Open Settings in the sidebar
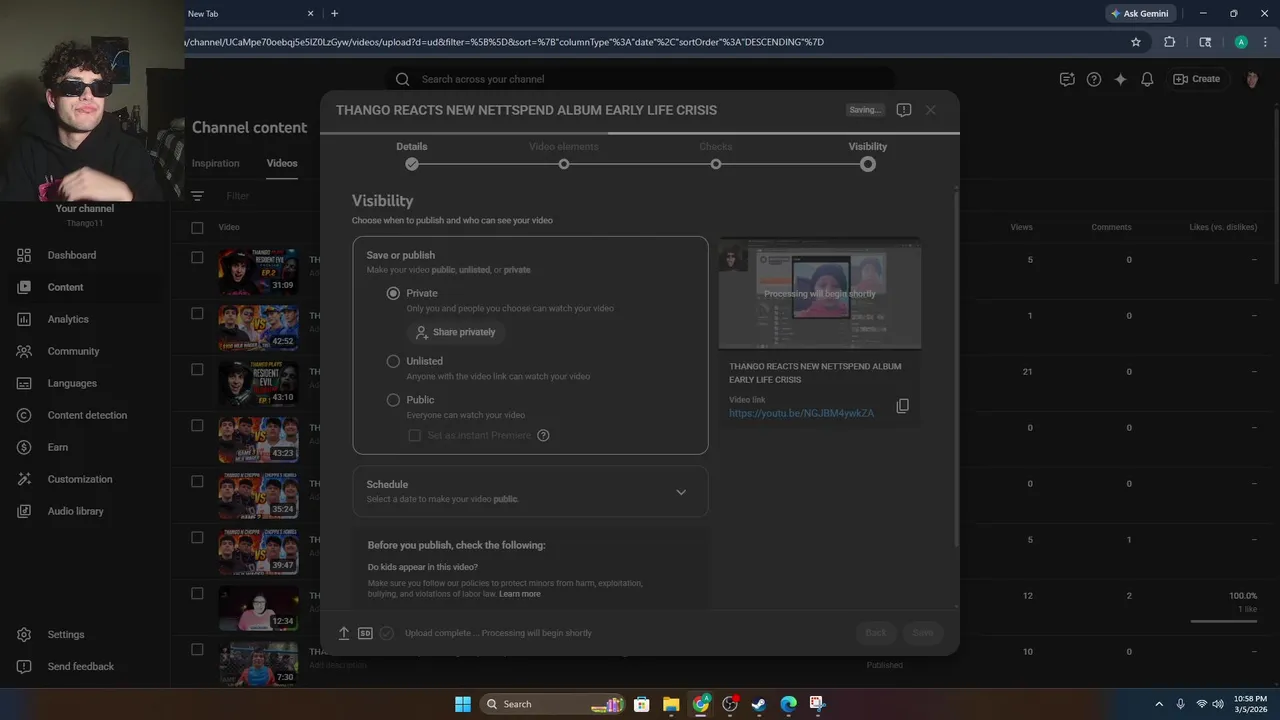This screenshot has height=720, width=1280. (66, 634)
